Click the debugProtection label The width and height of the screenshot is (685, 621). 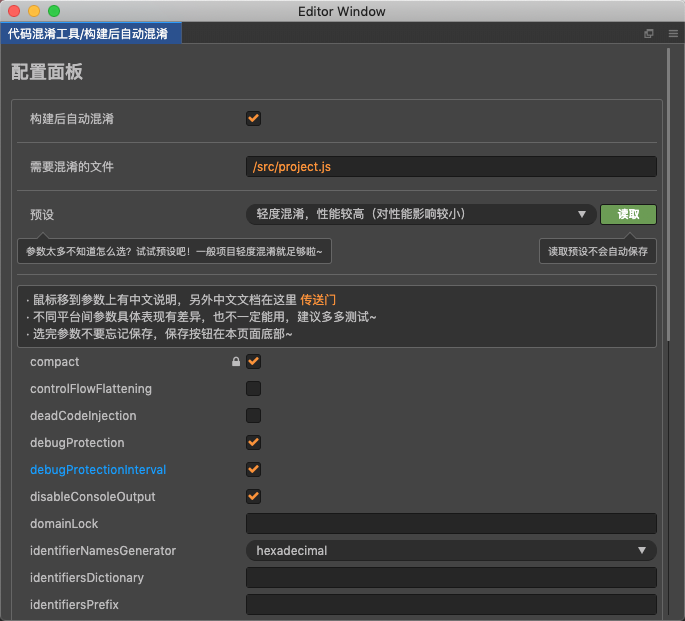pos(77,443)
